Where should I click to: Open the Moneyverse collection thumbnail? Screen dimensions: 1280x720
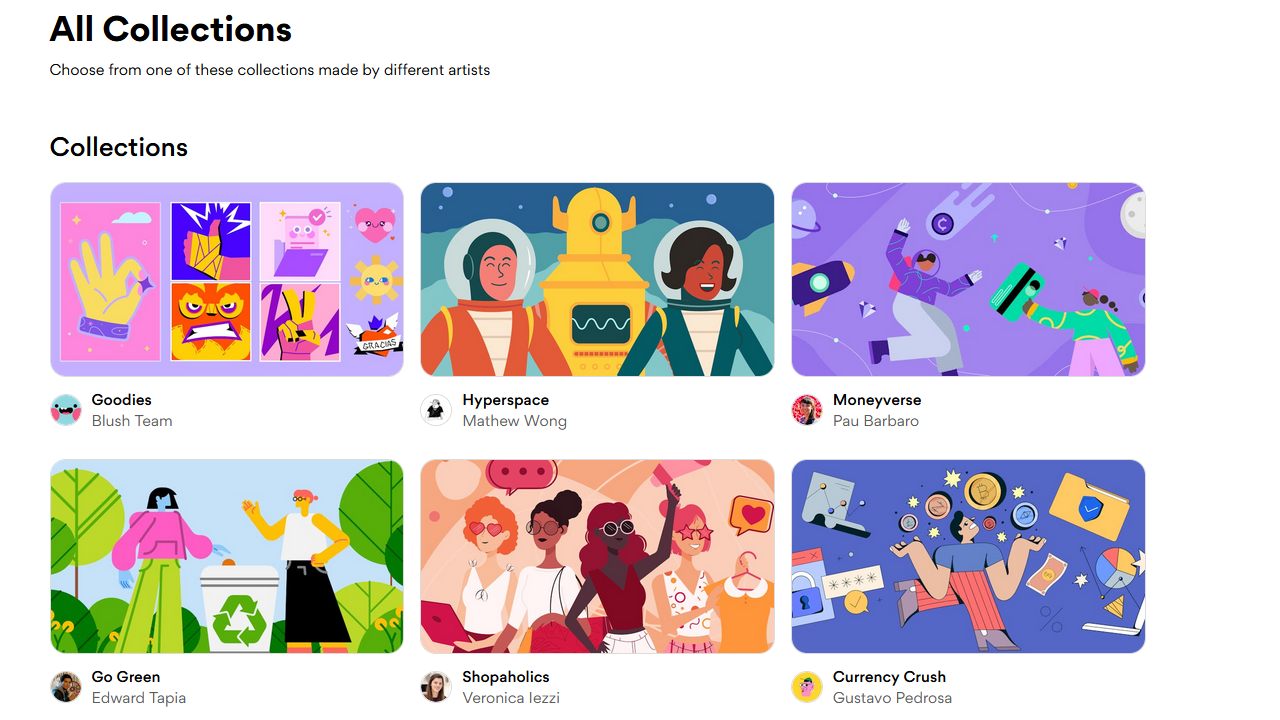point(968,279)
